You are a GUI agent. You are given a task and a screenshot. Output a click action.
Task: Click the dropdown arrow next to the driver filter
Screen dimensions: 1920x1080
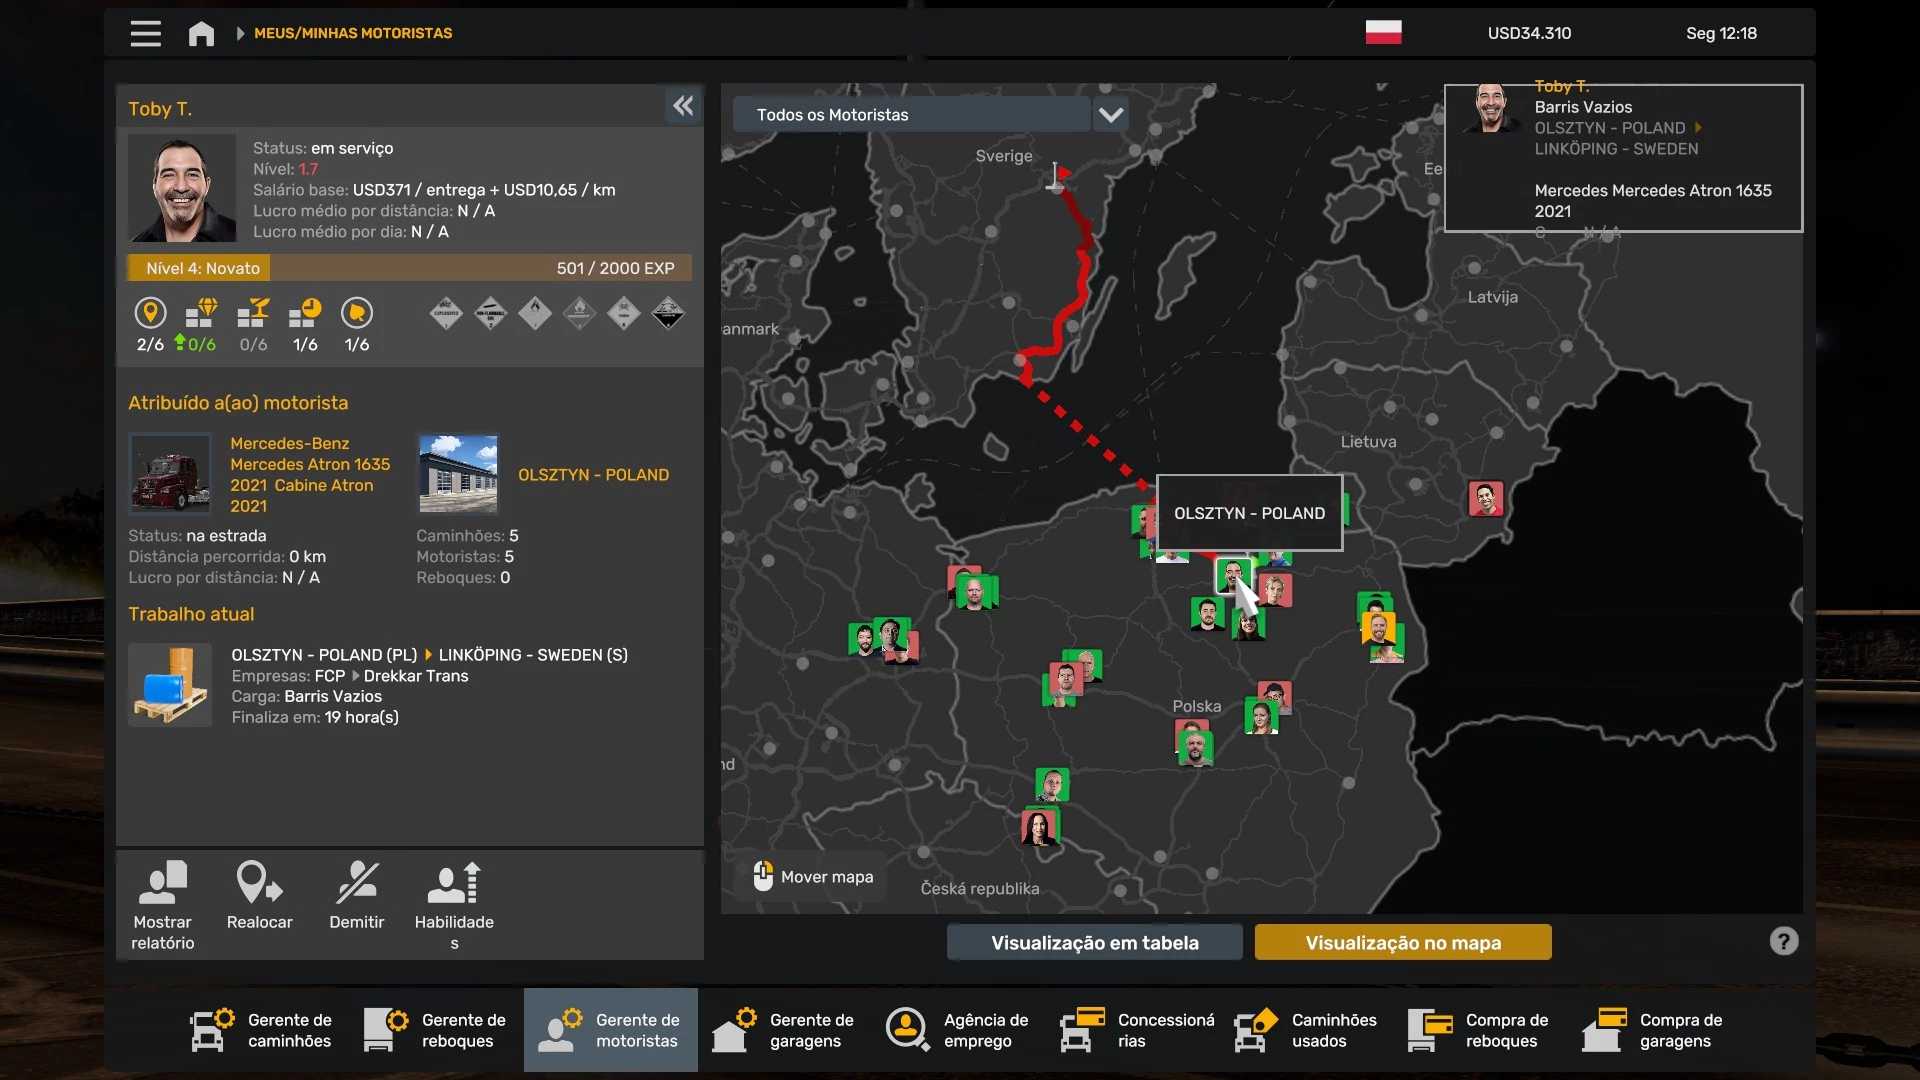click(x=1110, y=115)
